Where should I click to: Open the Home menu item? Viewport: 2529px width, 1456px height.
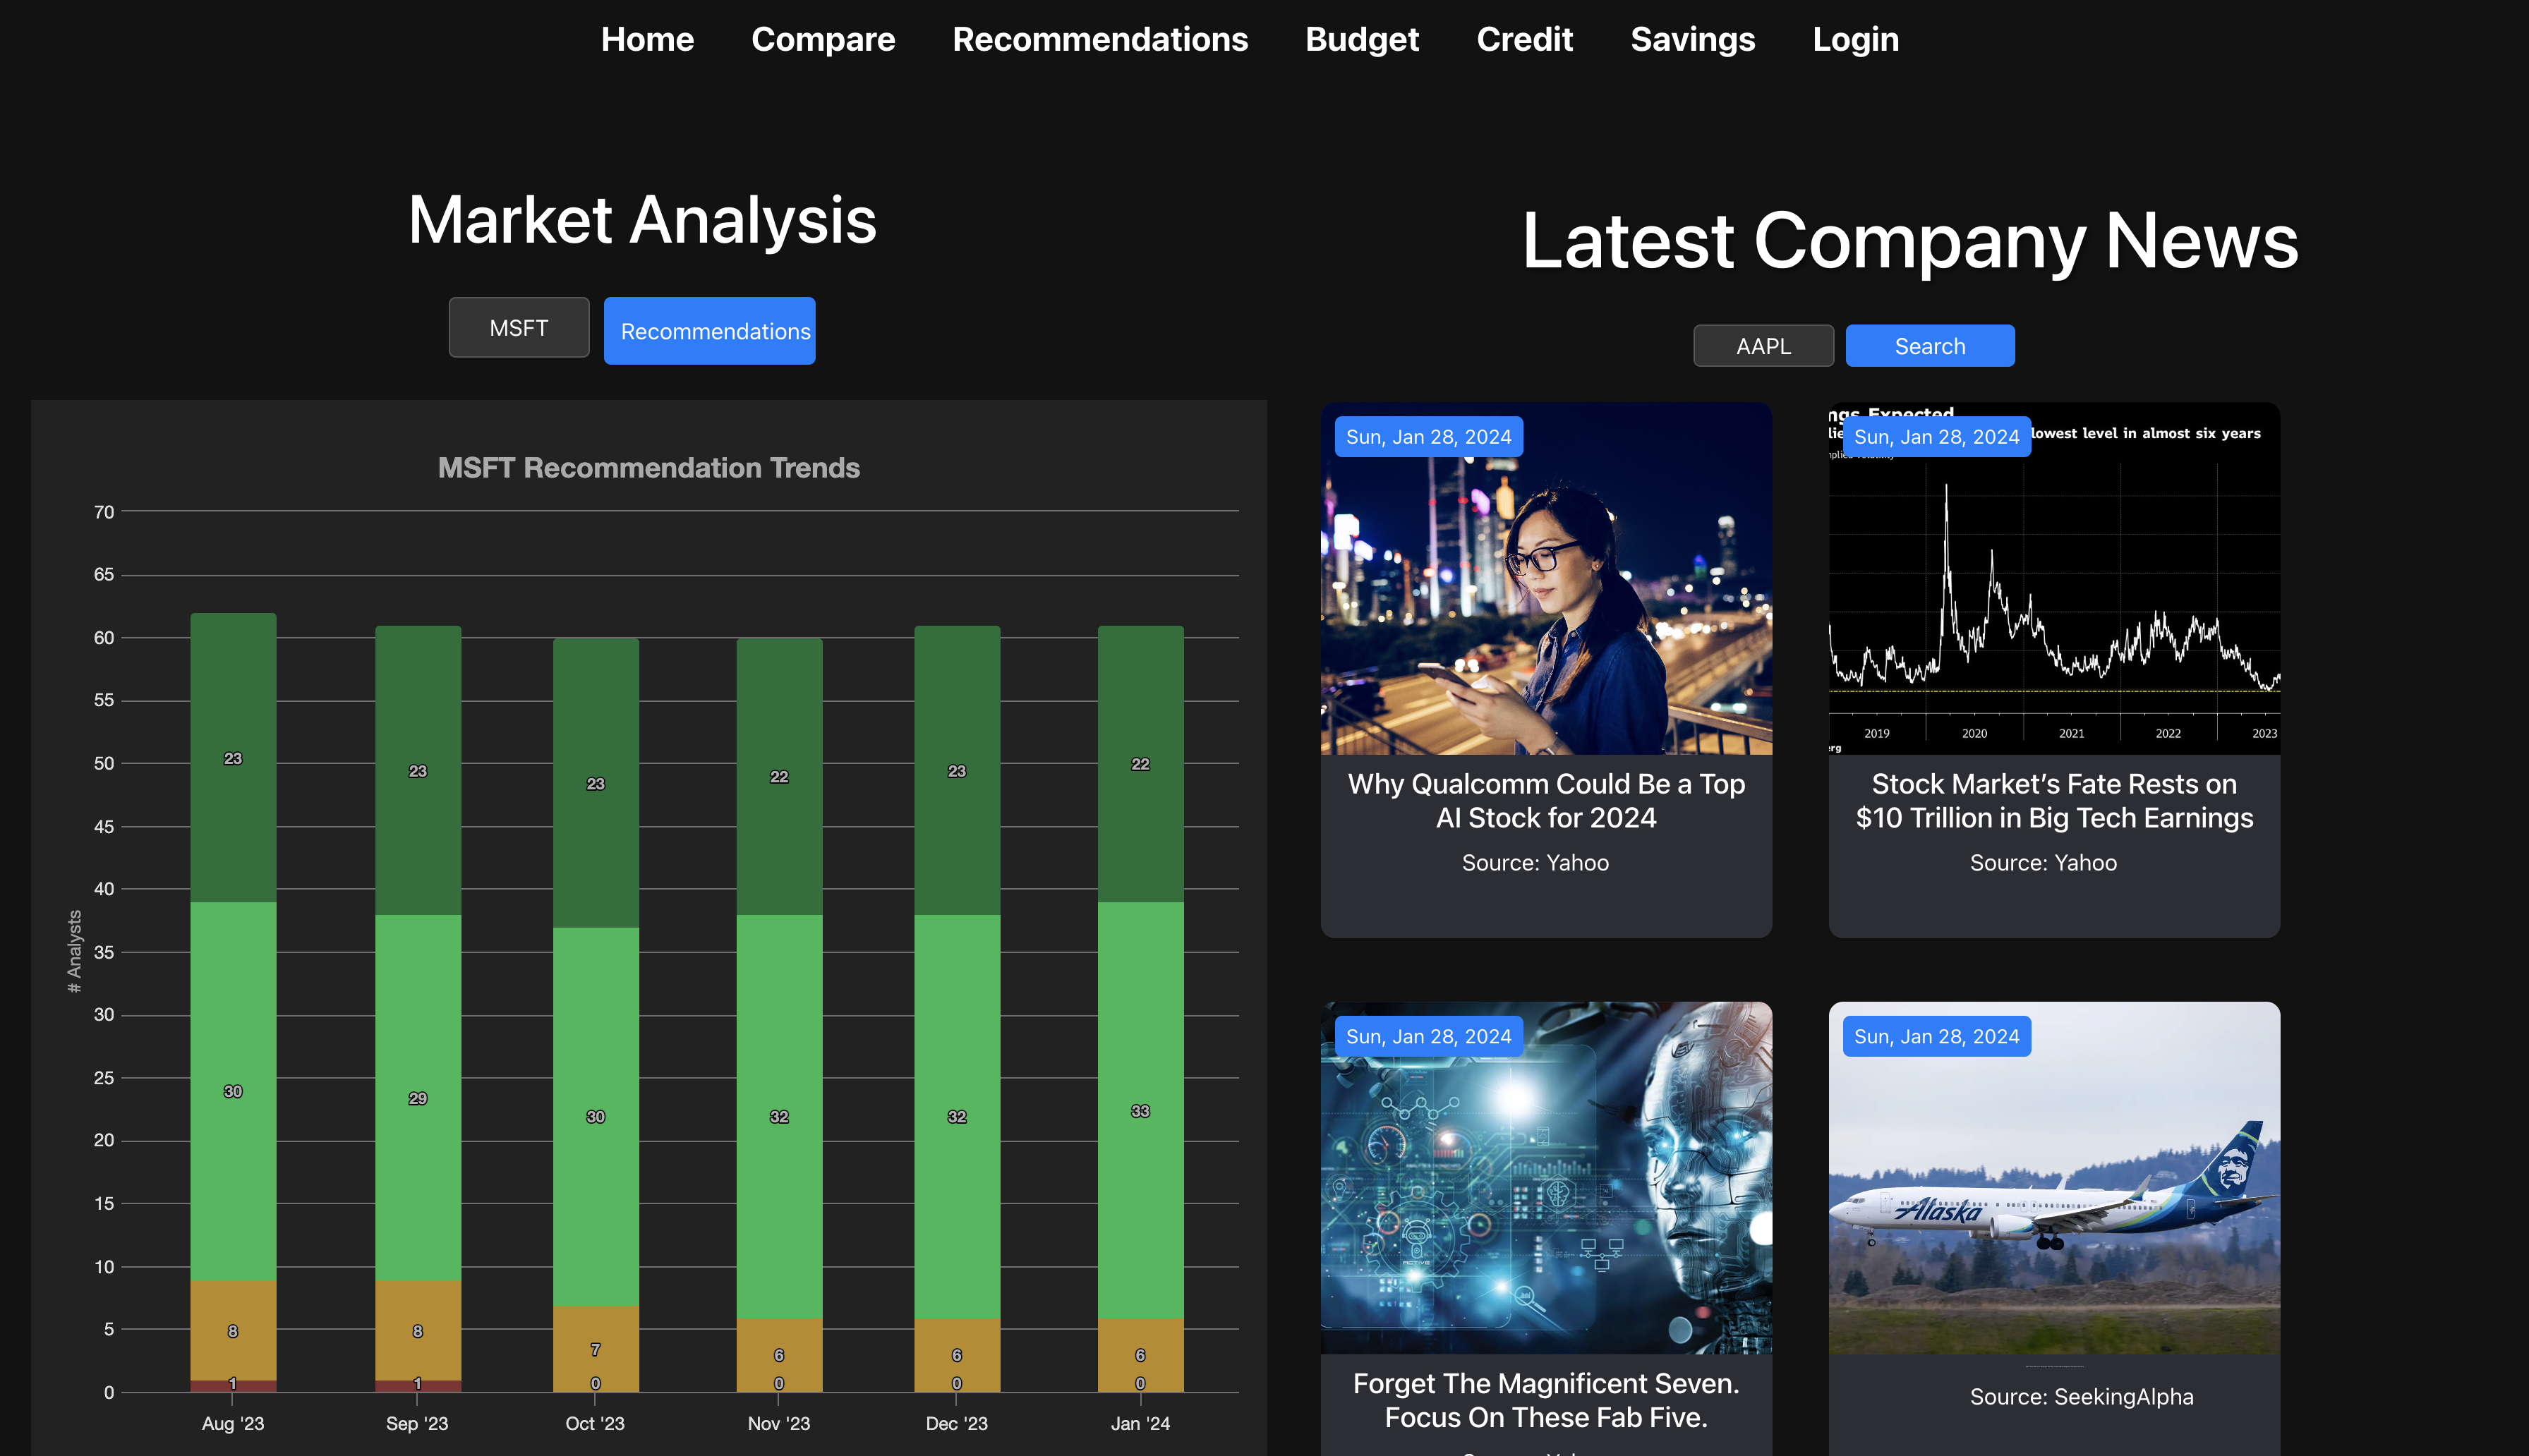(x=647, y=39)
